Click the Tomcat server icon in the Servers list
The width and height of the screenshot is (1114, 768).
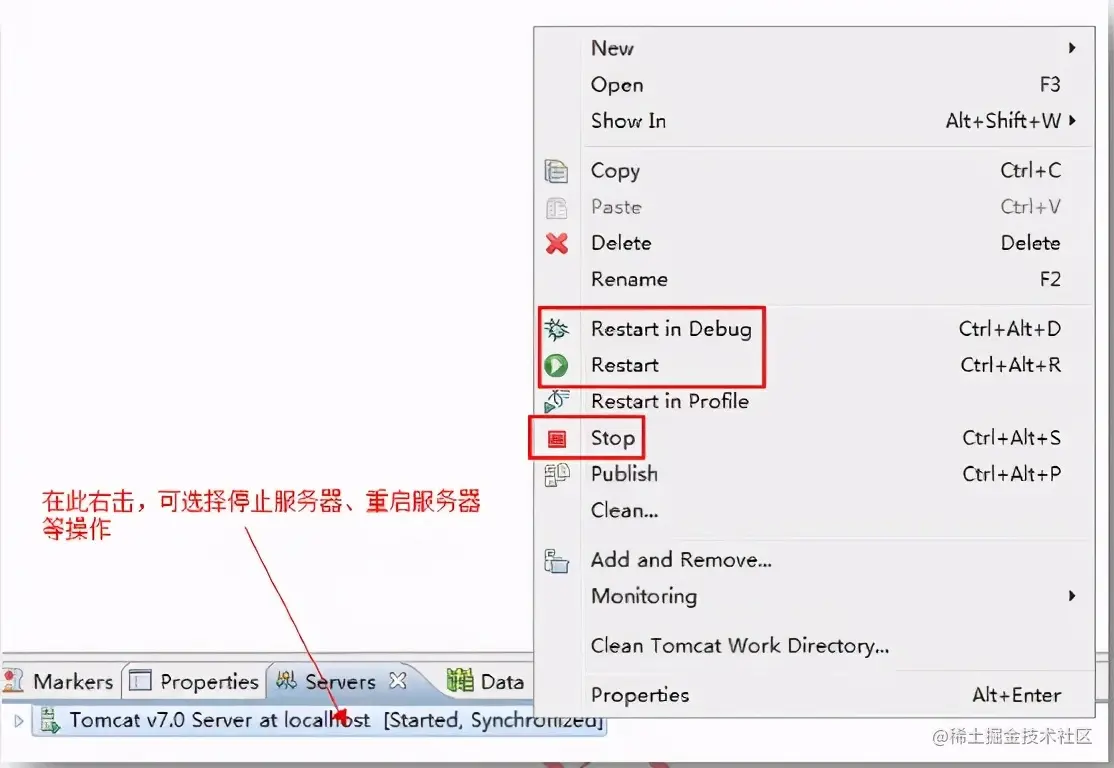click(50, 720)
